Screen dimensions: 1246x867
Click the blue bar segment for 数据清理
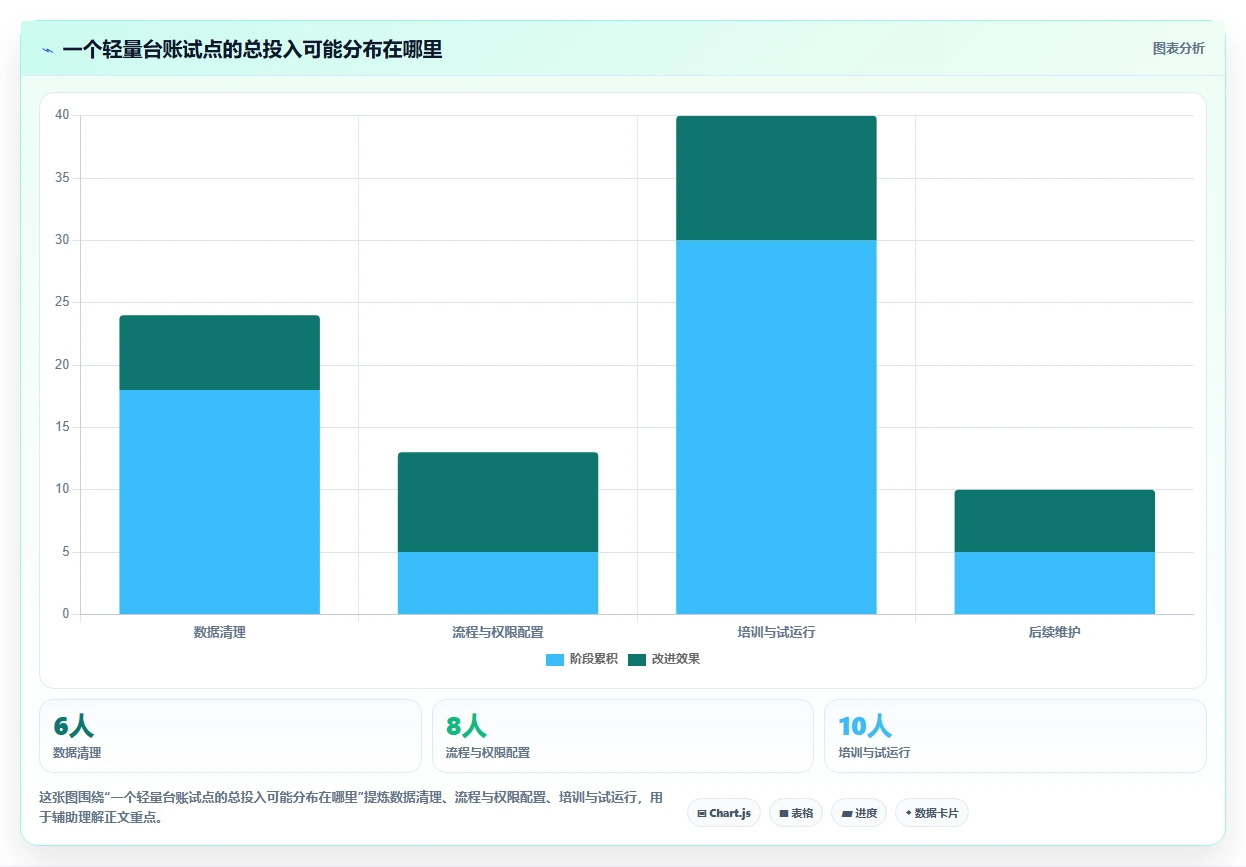(220, 502)
